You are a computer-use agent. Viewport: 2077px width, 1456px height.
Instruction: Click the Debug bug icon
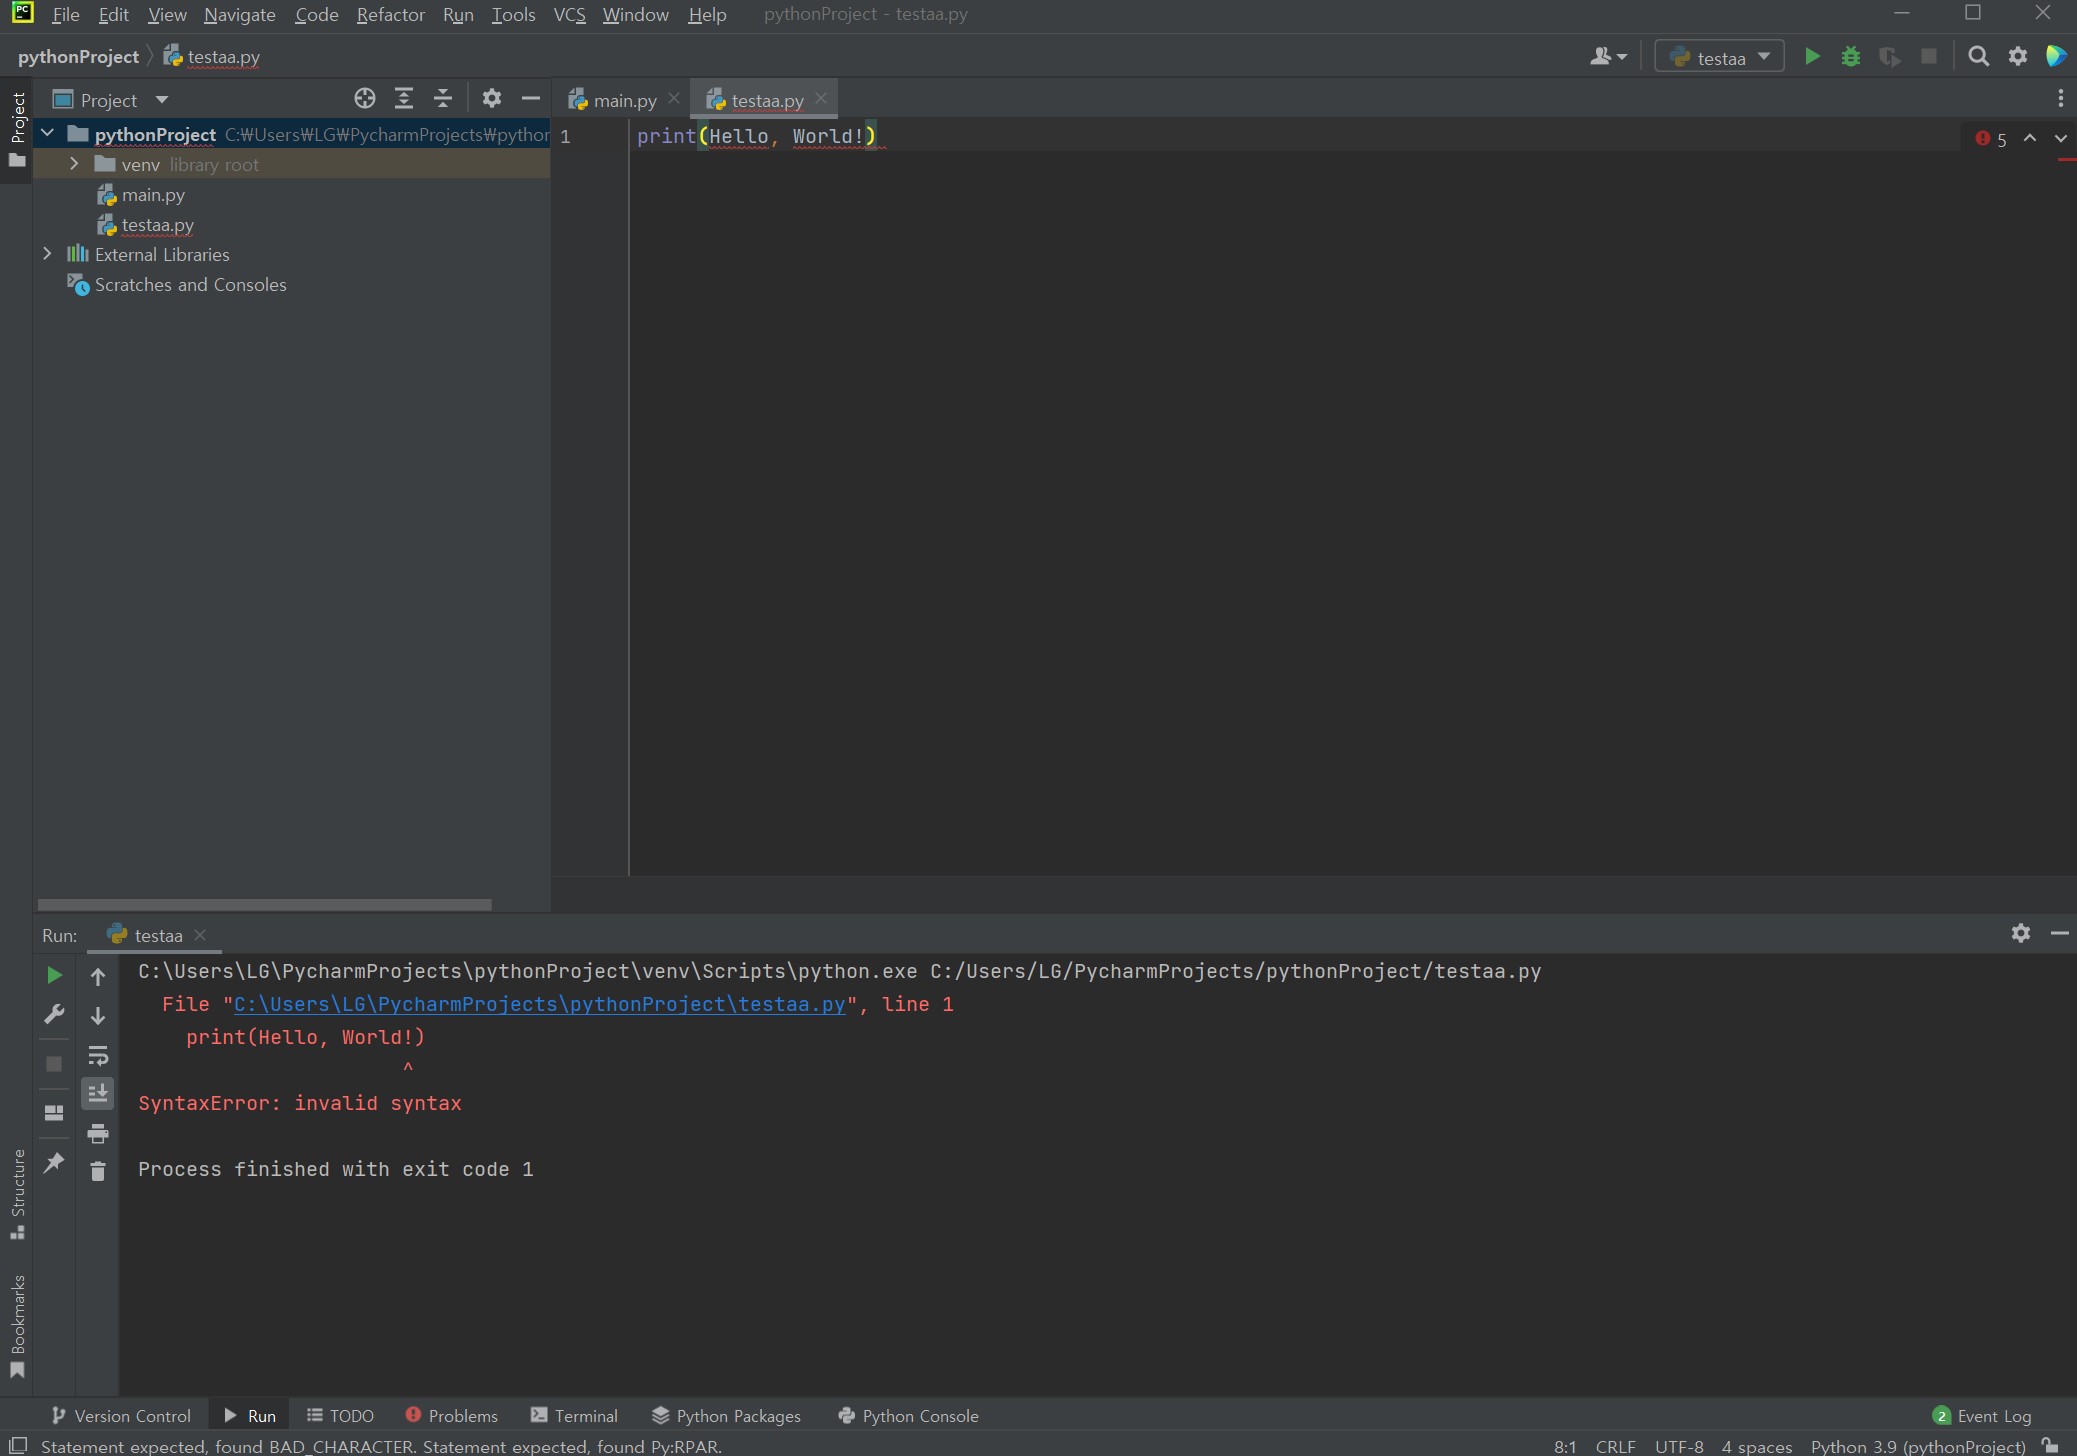pos(1850,57)
